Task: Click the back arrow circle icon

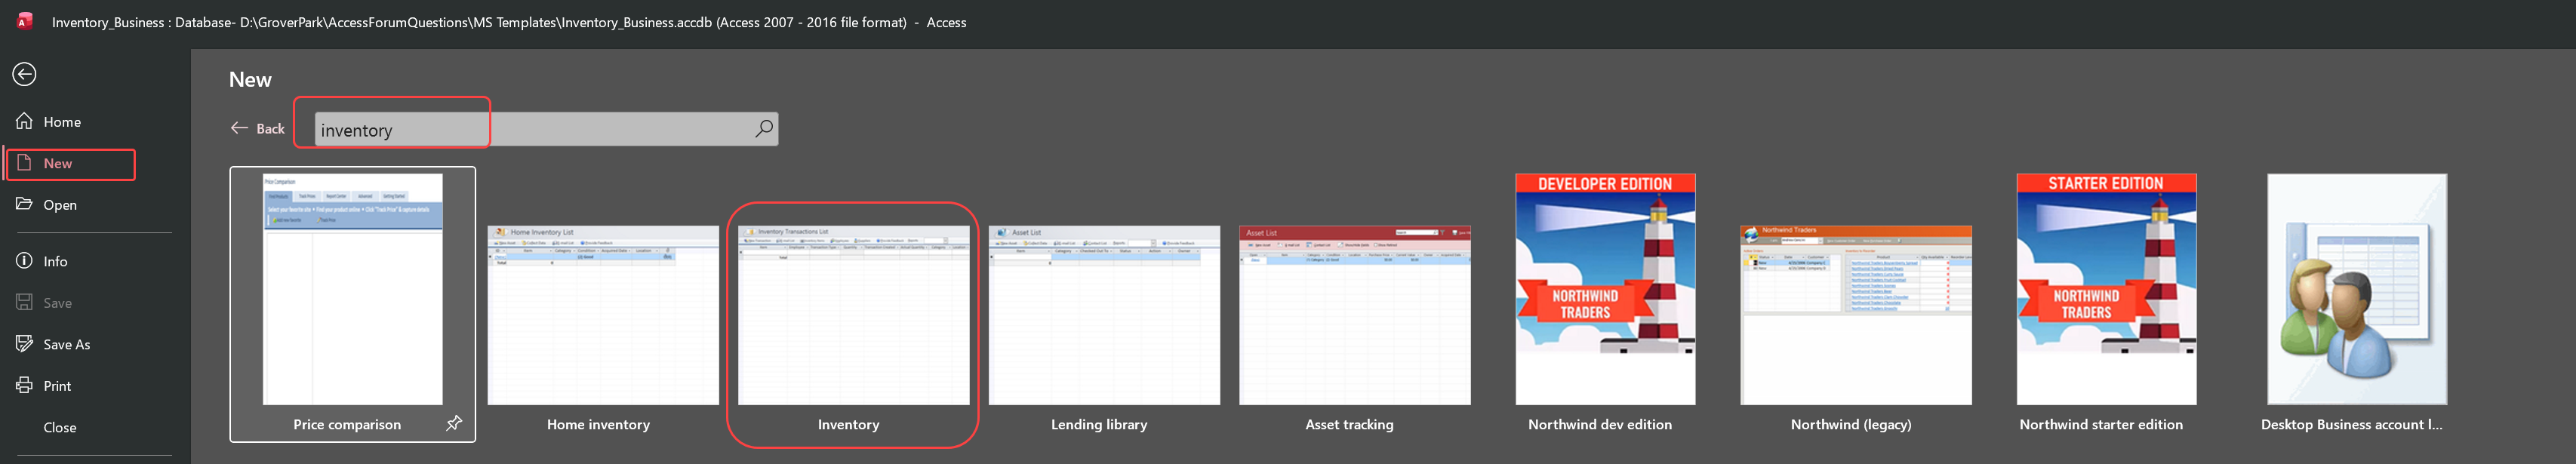Action: (x=24, y=74)
